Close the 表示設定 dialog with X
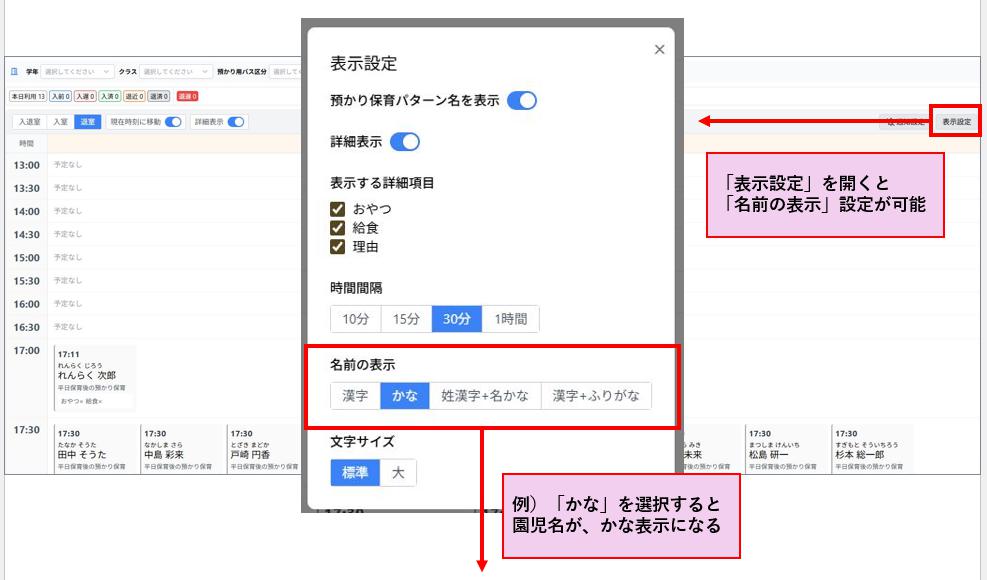Screen dimensions: 987x580 [659, 50]
